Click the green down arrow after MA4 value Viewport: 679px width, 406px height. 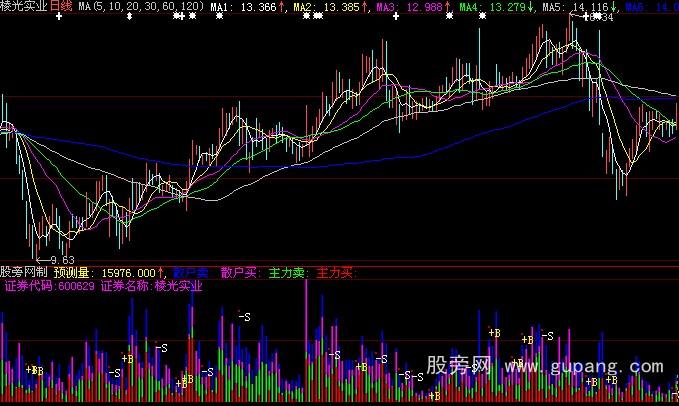click(x=531, y=7)
